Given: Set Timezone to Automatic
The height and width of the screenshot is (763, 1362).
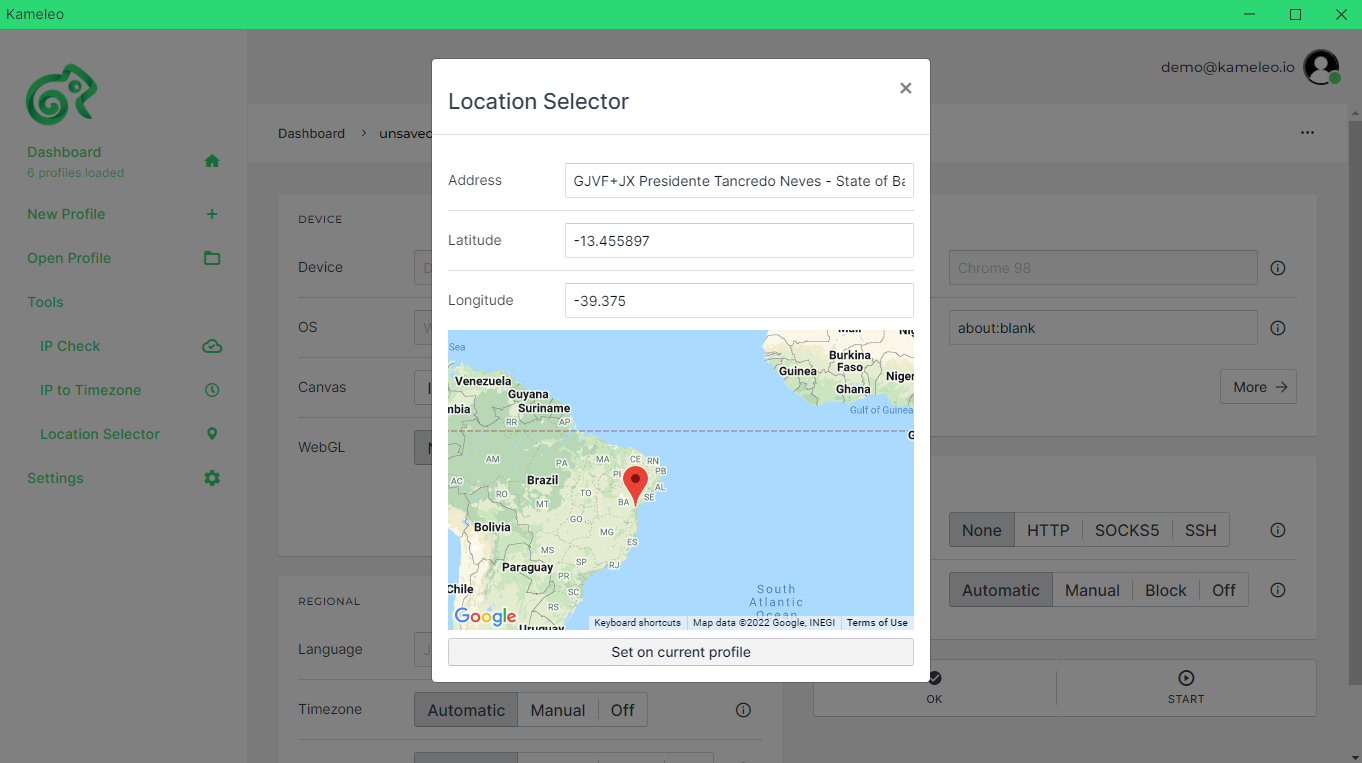Looking at the screenshot, I should pos(466,710).
